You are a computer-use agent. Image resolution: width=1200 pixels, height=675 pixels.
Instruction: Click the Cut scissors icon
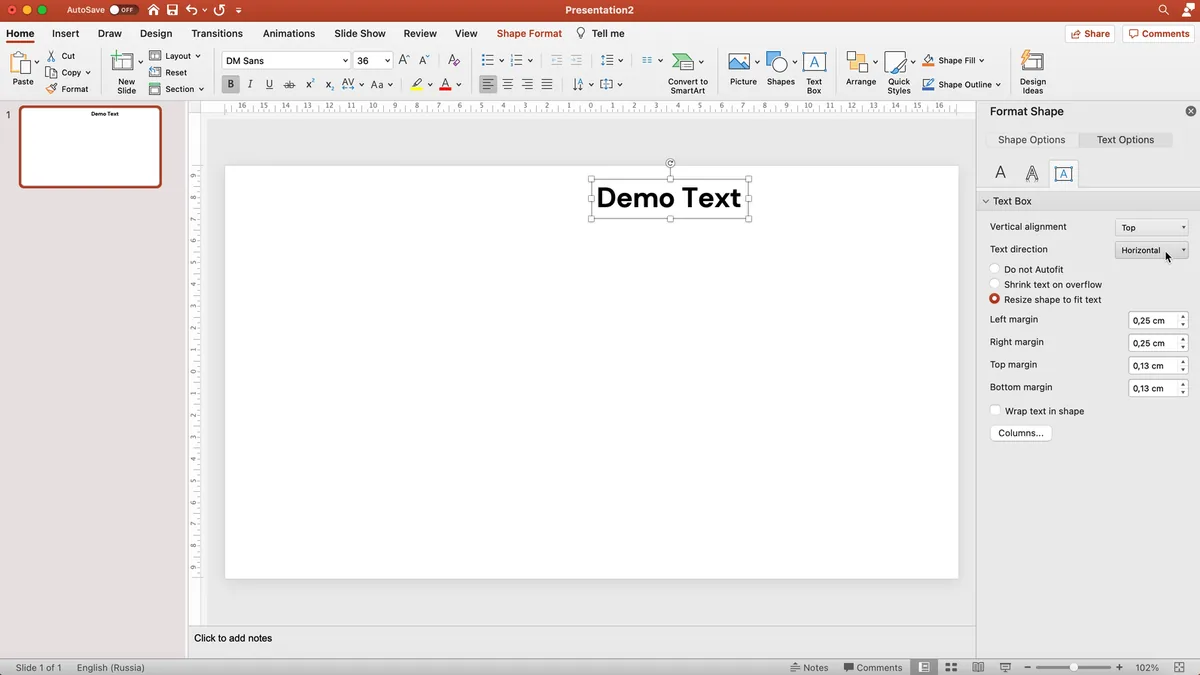click(52, 56)
